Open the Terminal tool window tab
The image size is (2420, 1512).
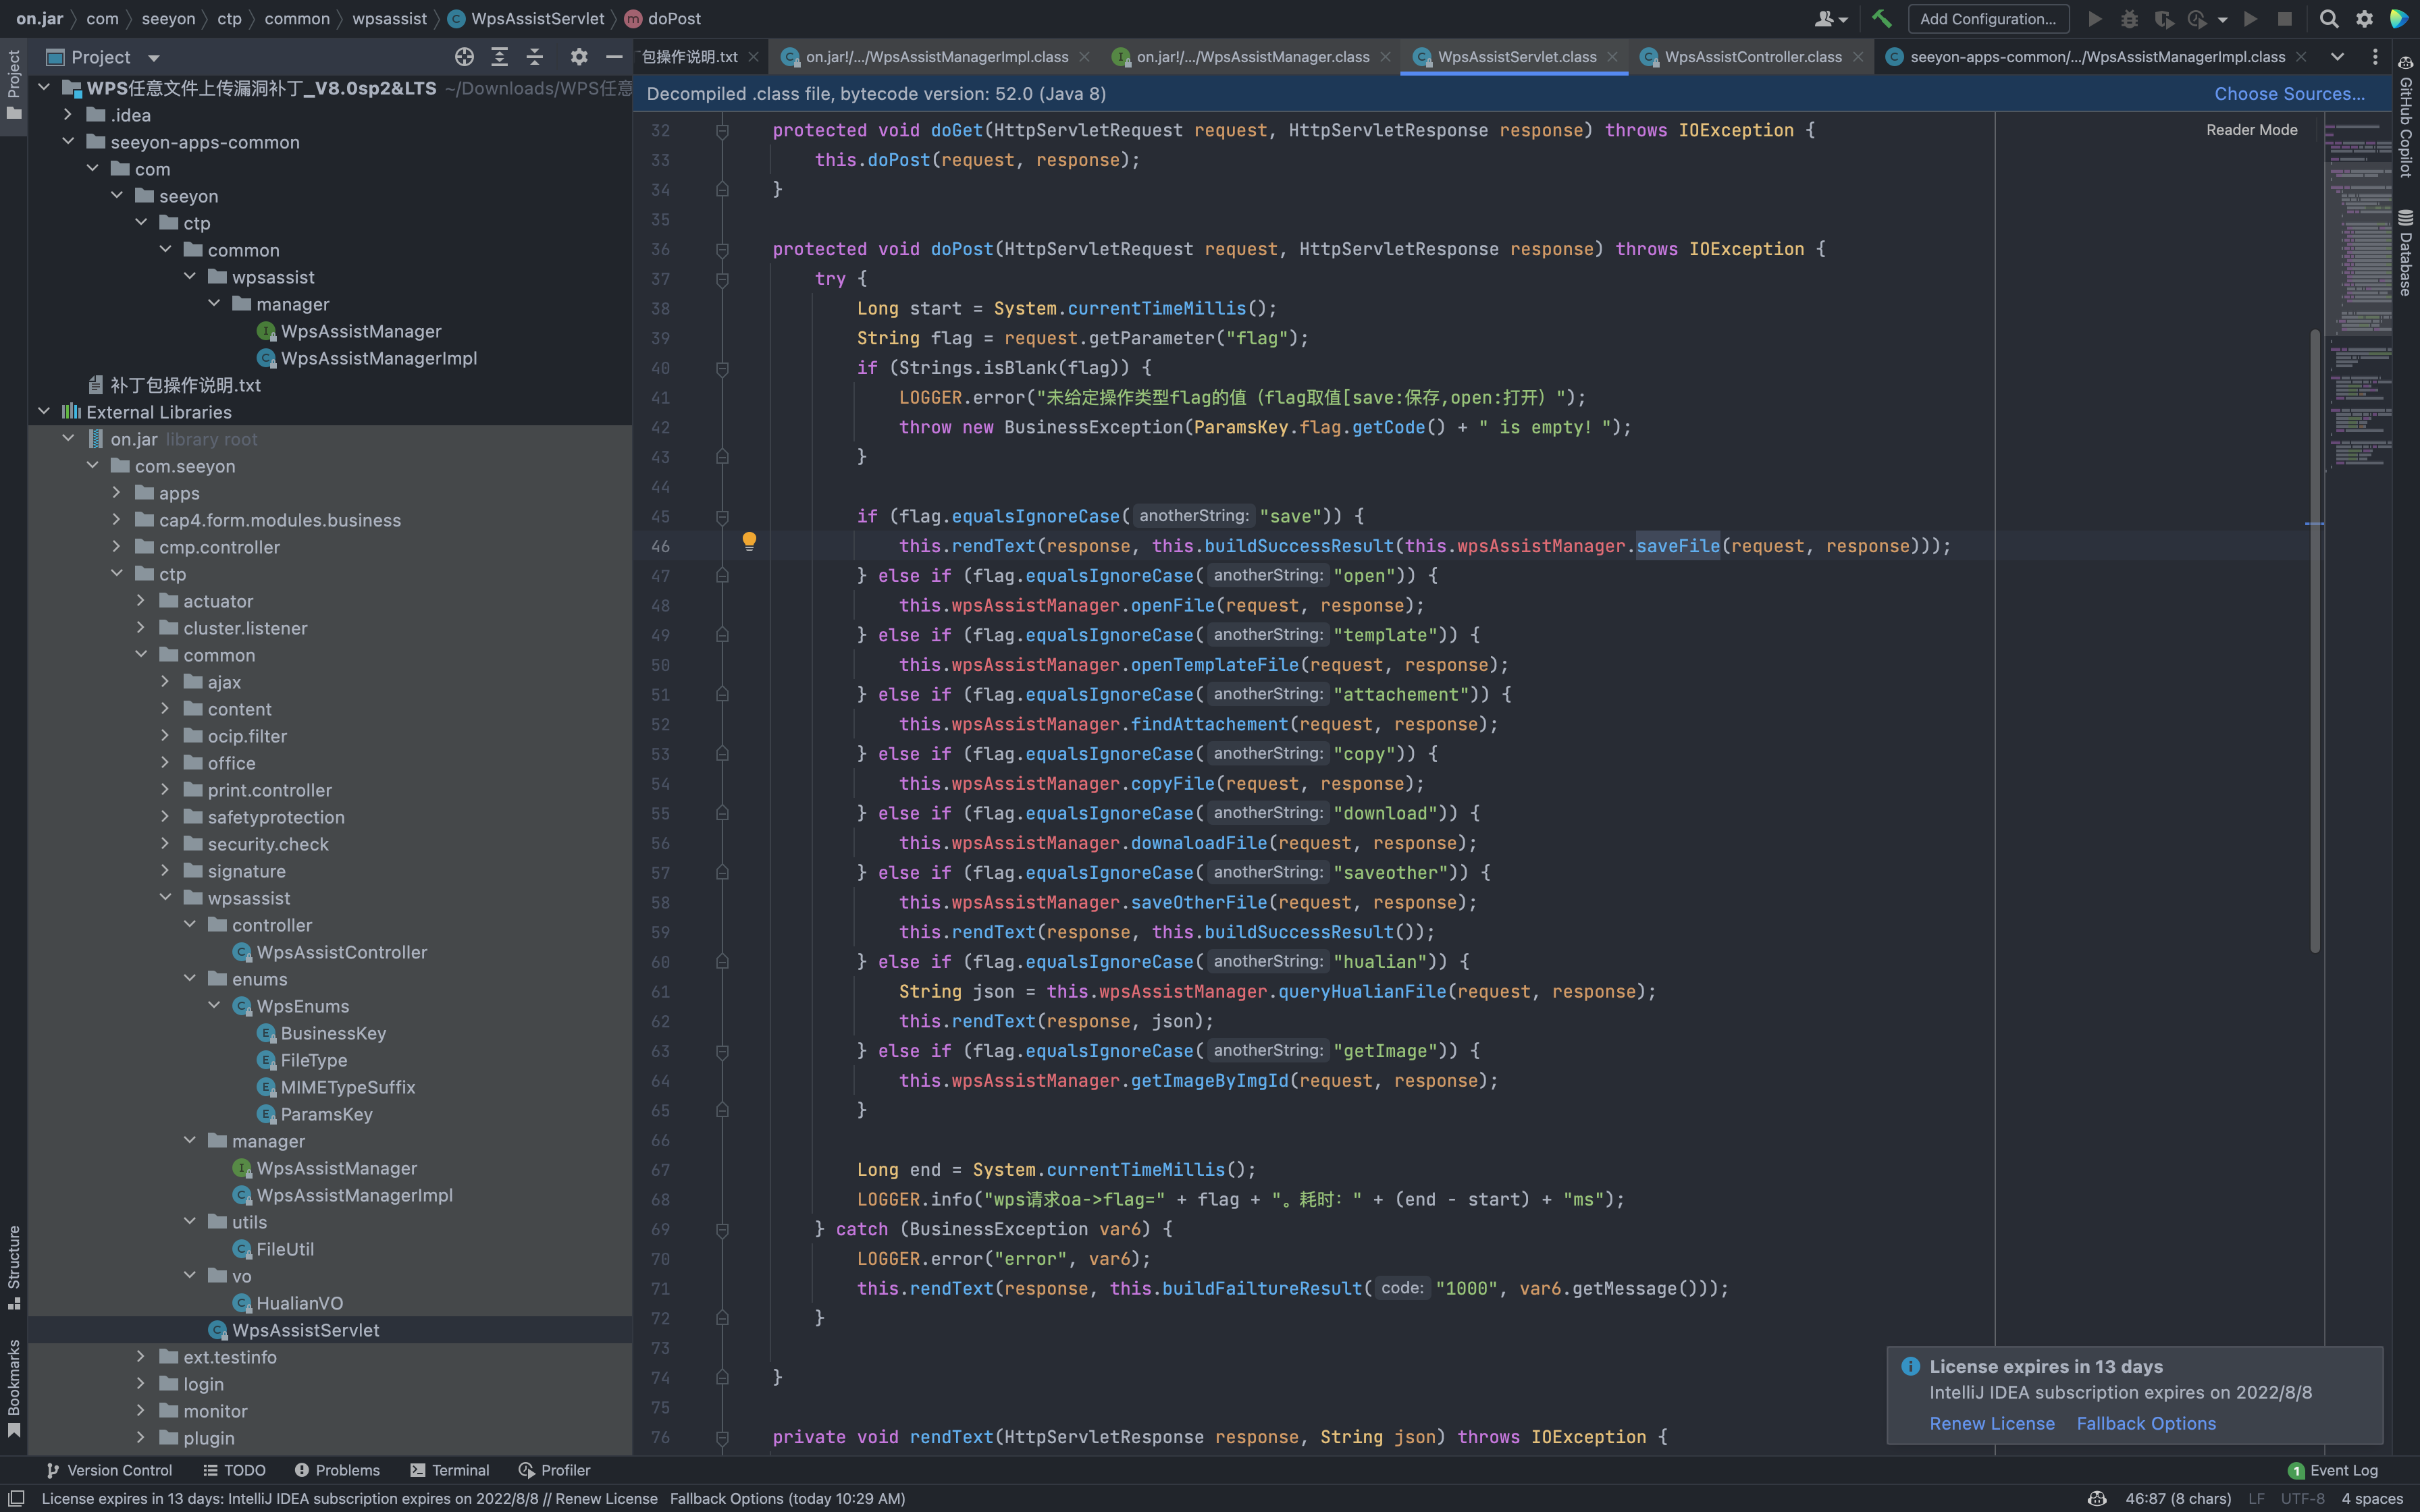click(x=450, y=1470)
